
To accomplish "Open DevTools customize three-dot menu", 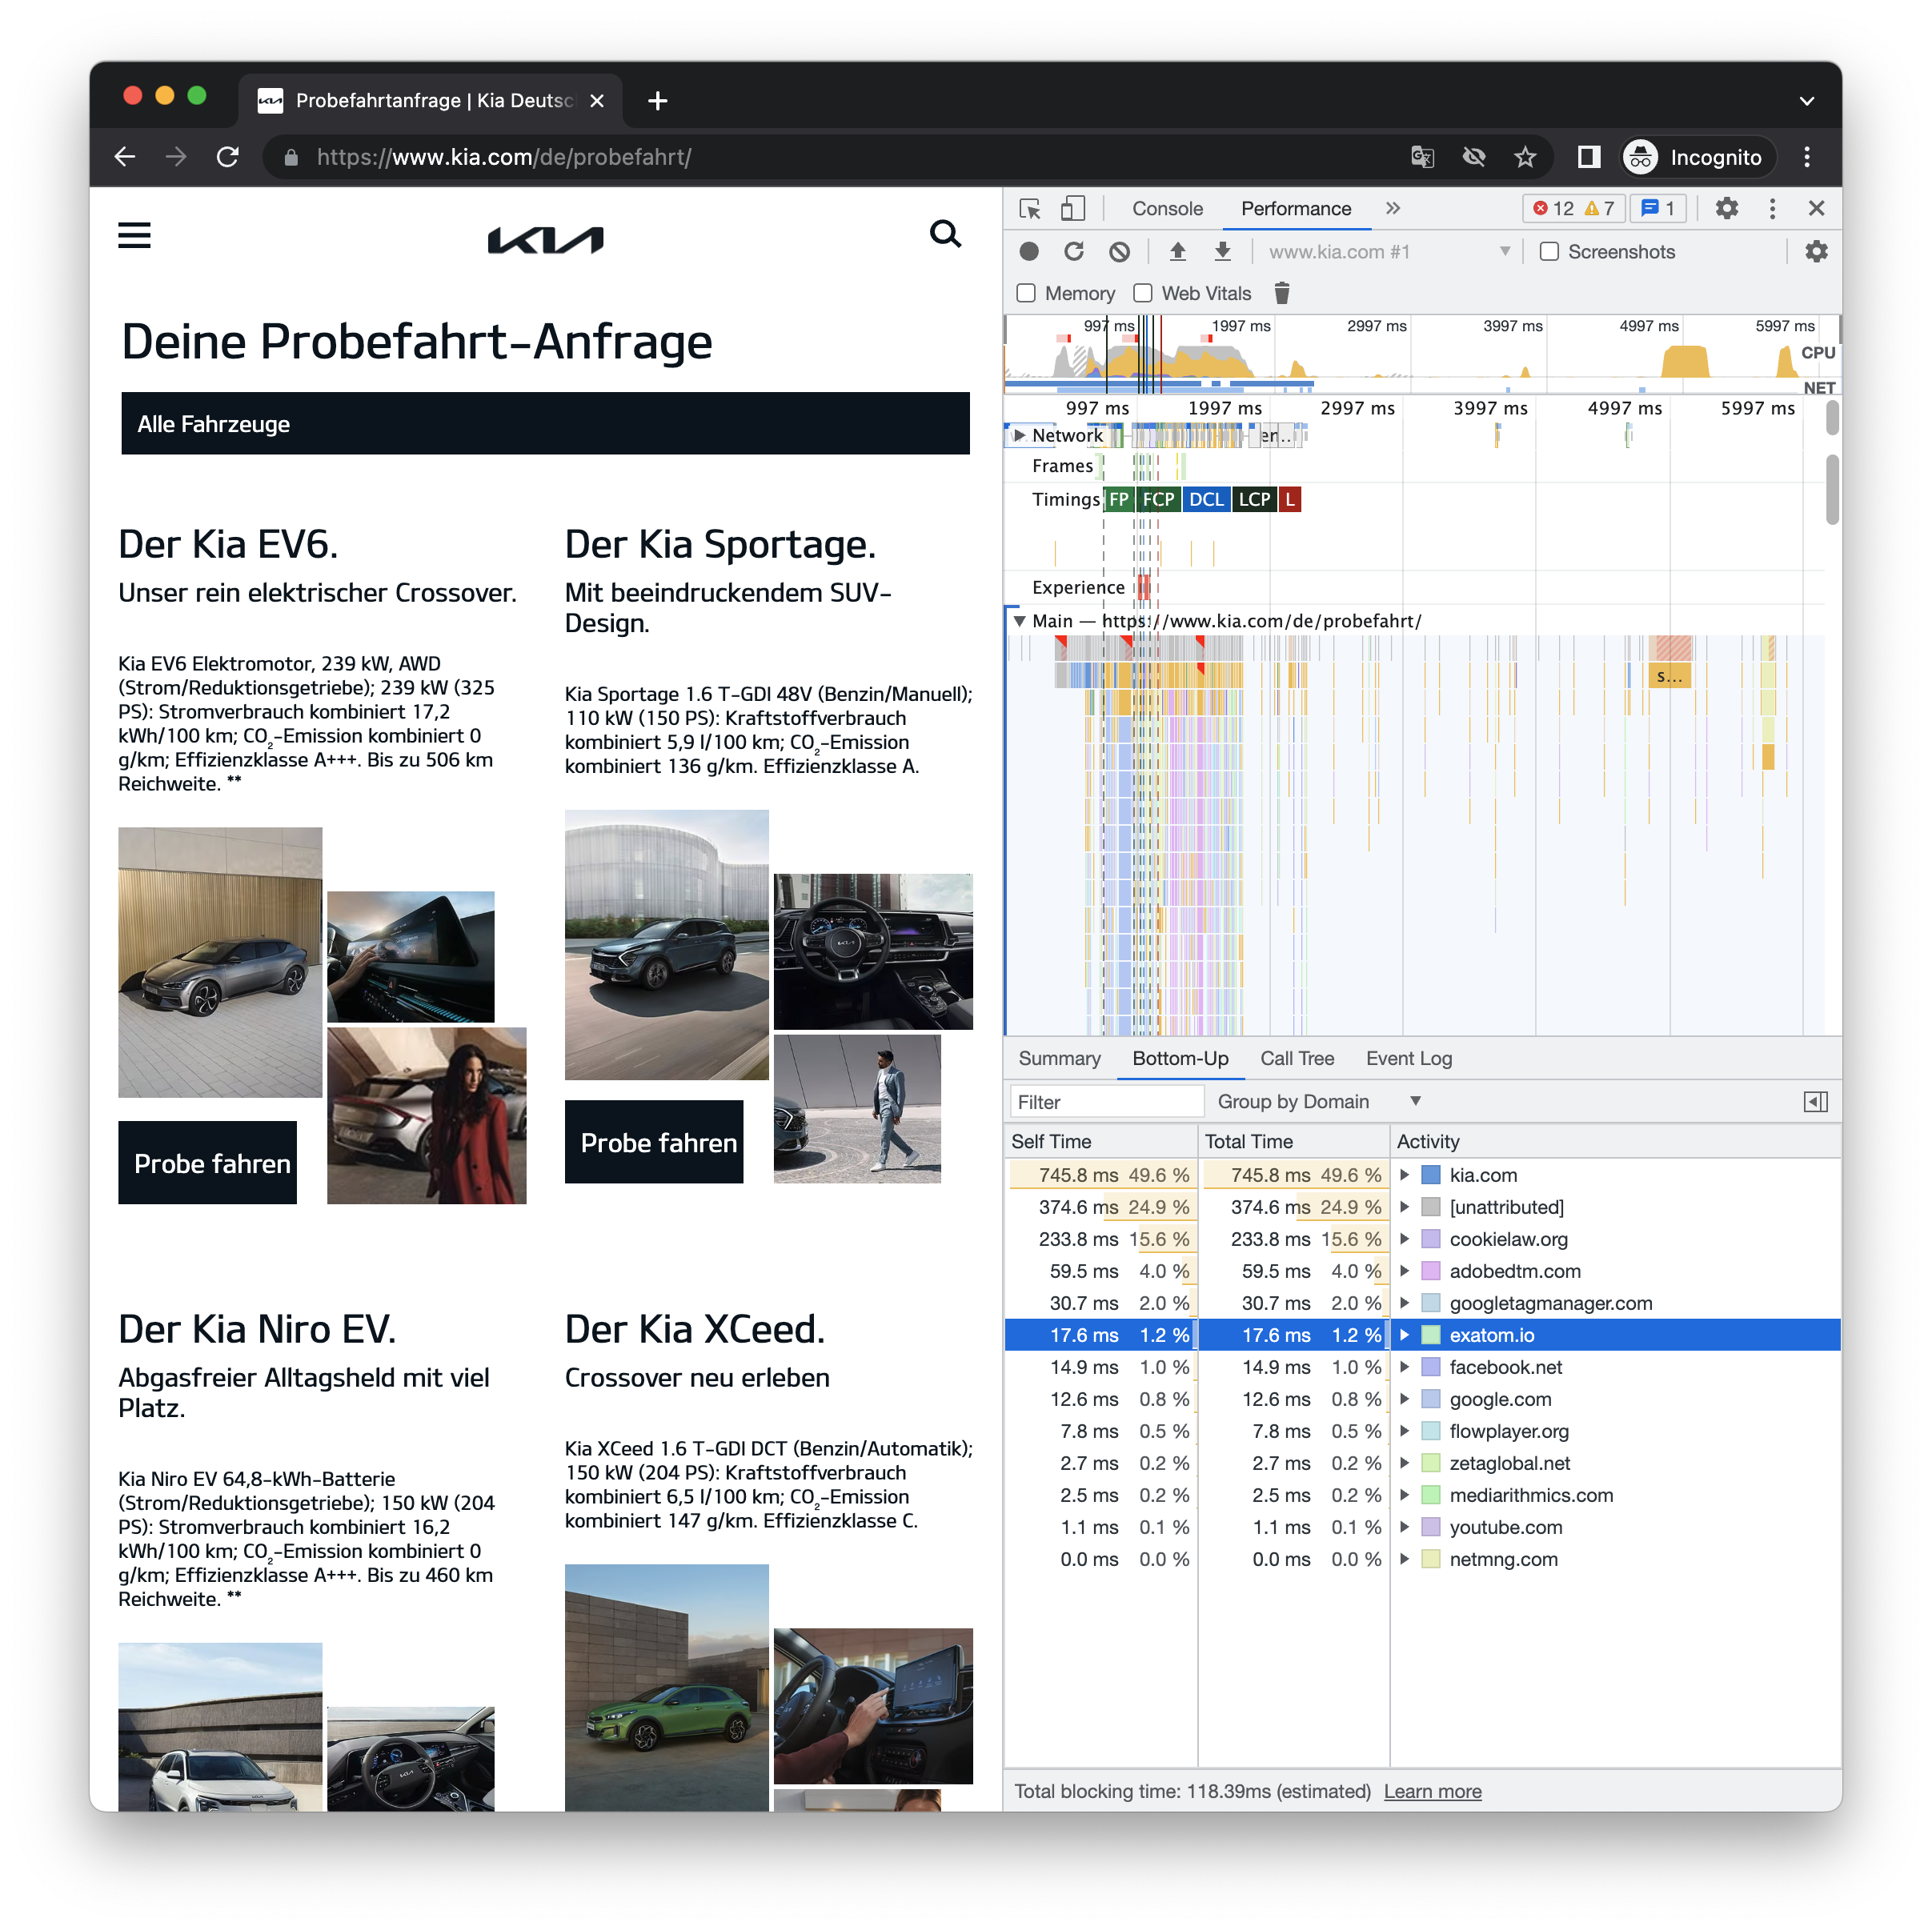I will click(x=1772, y=209).
